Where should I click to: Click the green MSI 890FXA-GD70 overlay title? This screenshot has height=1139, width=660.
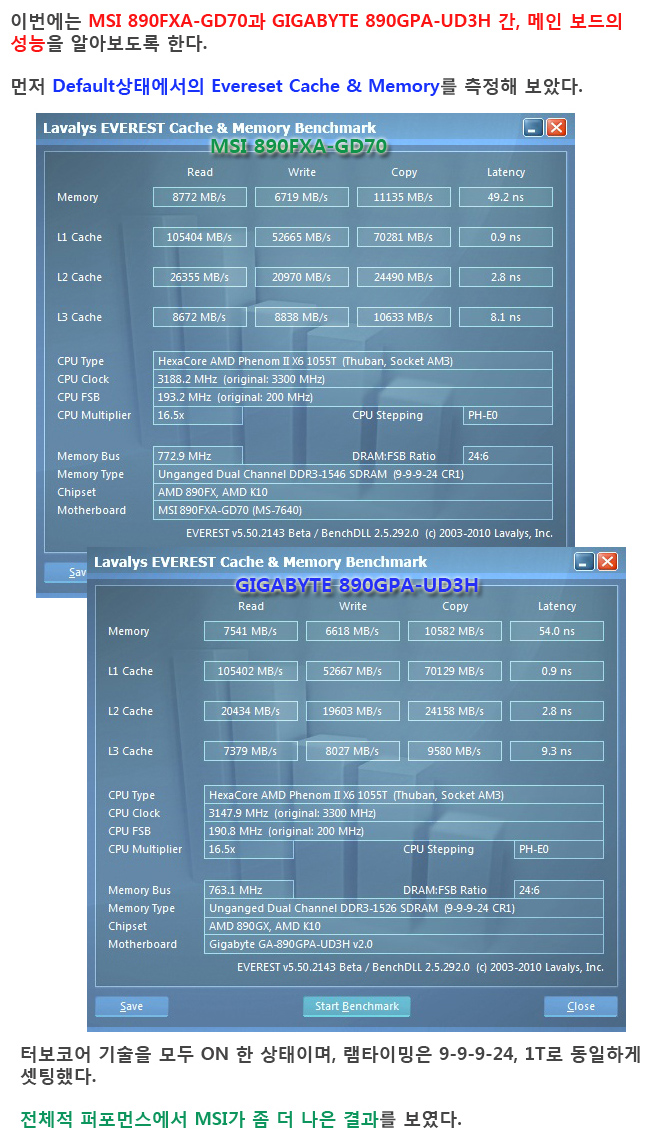pyautogui.click(x=298, y=147)
